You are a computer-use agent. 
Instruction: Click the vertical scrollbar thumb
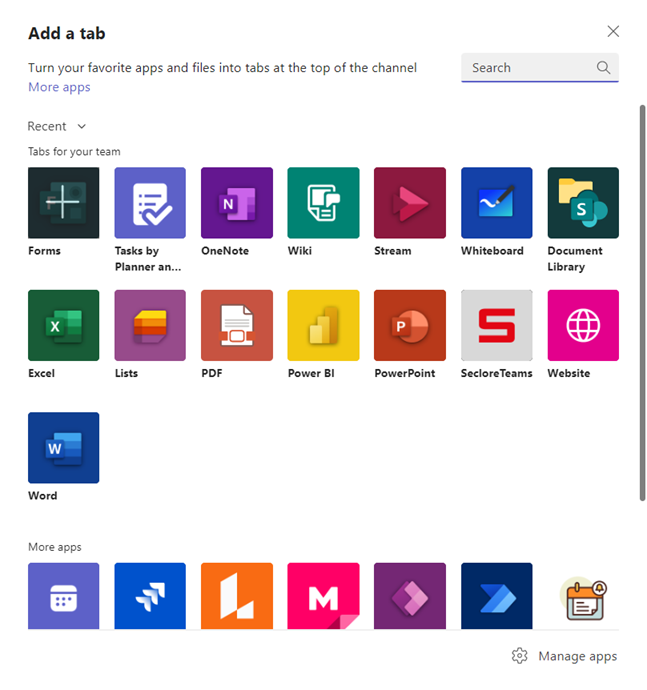[642, 303]
